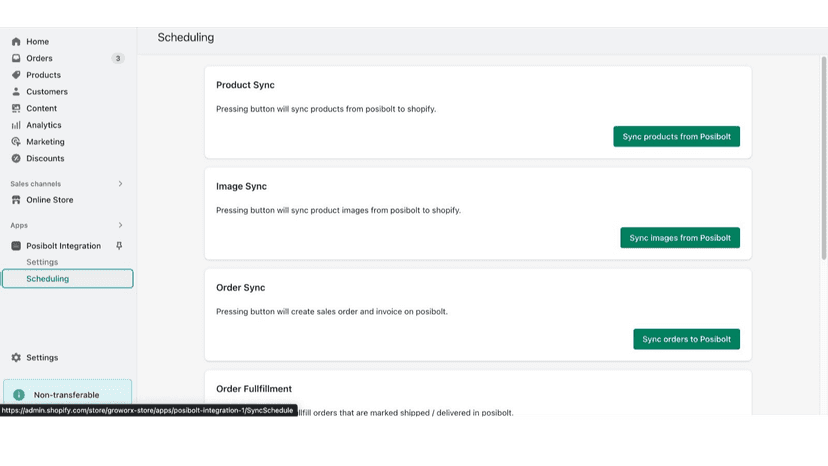Click the Orders inbox icon
The width and height of the screenshot is (828, 466).
tap(16, 58)
